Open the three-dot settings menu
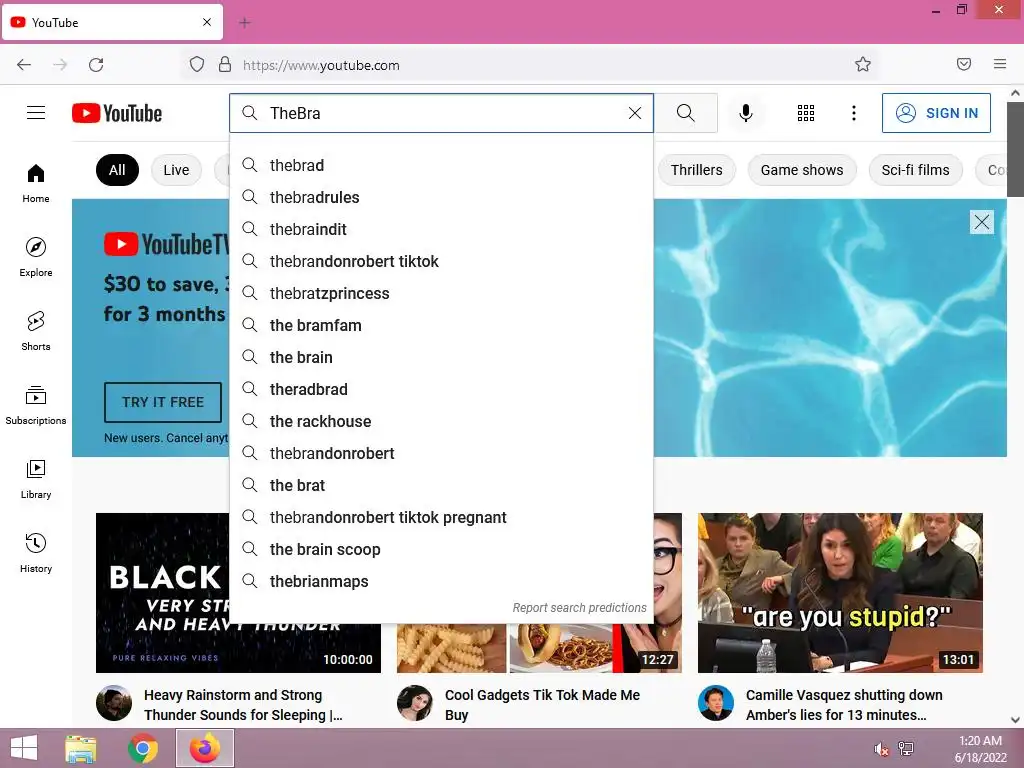The width and height of the screenshot is (1024, 768). click(854, 113)
